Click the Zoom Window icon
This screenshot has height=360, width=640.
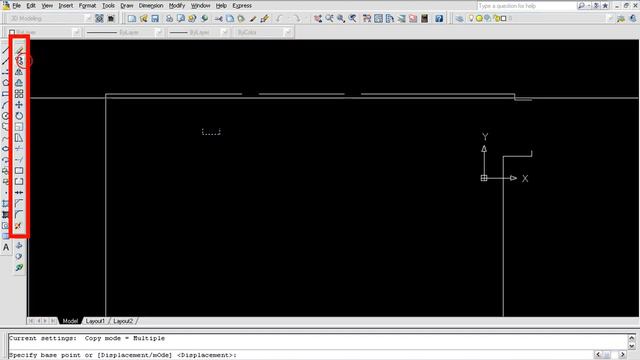pos(341,18)
